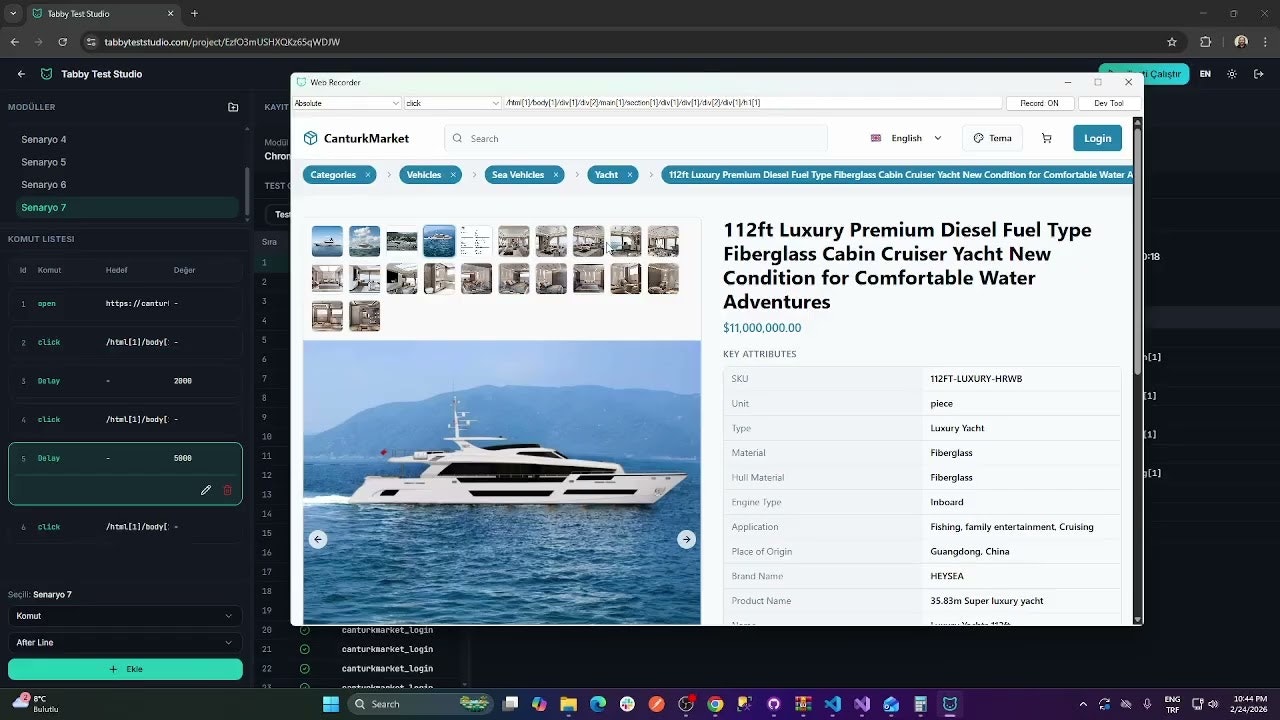Click the Guangdong, China origin value
The width and height of the screenshot is (1280, 720).
(x=969, y=552)
